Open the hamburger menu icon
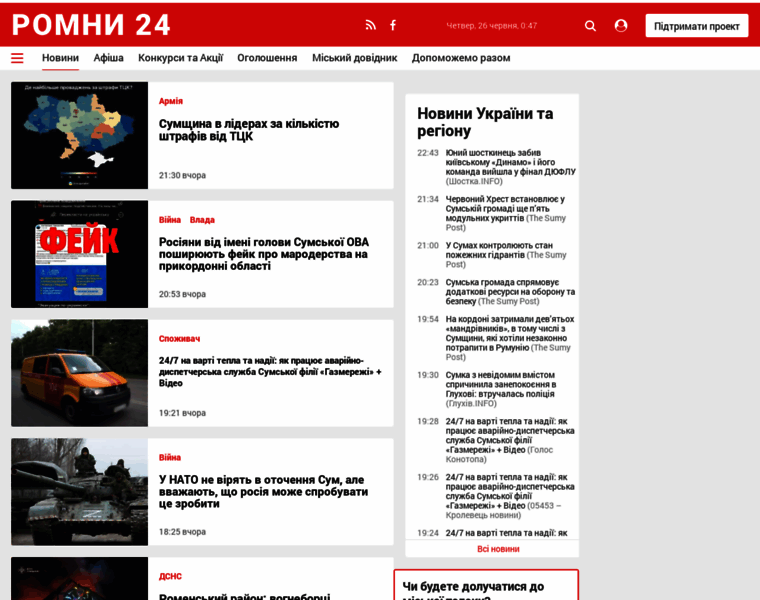The height and width of the screenshot is (600, 760). click(17, 58)
